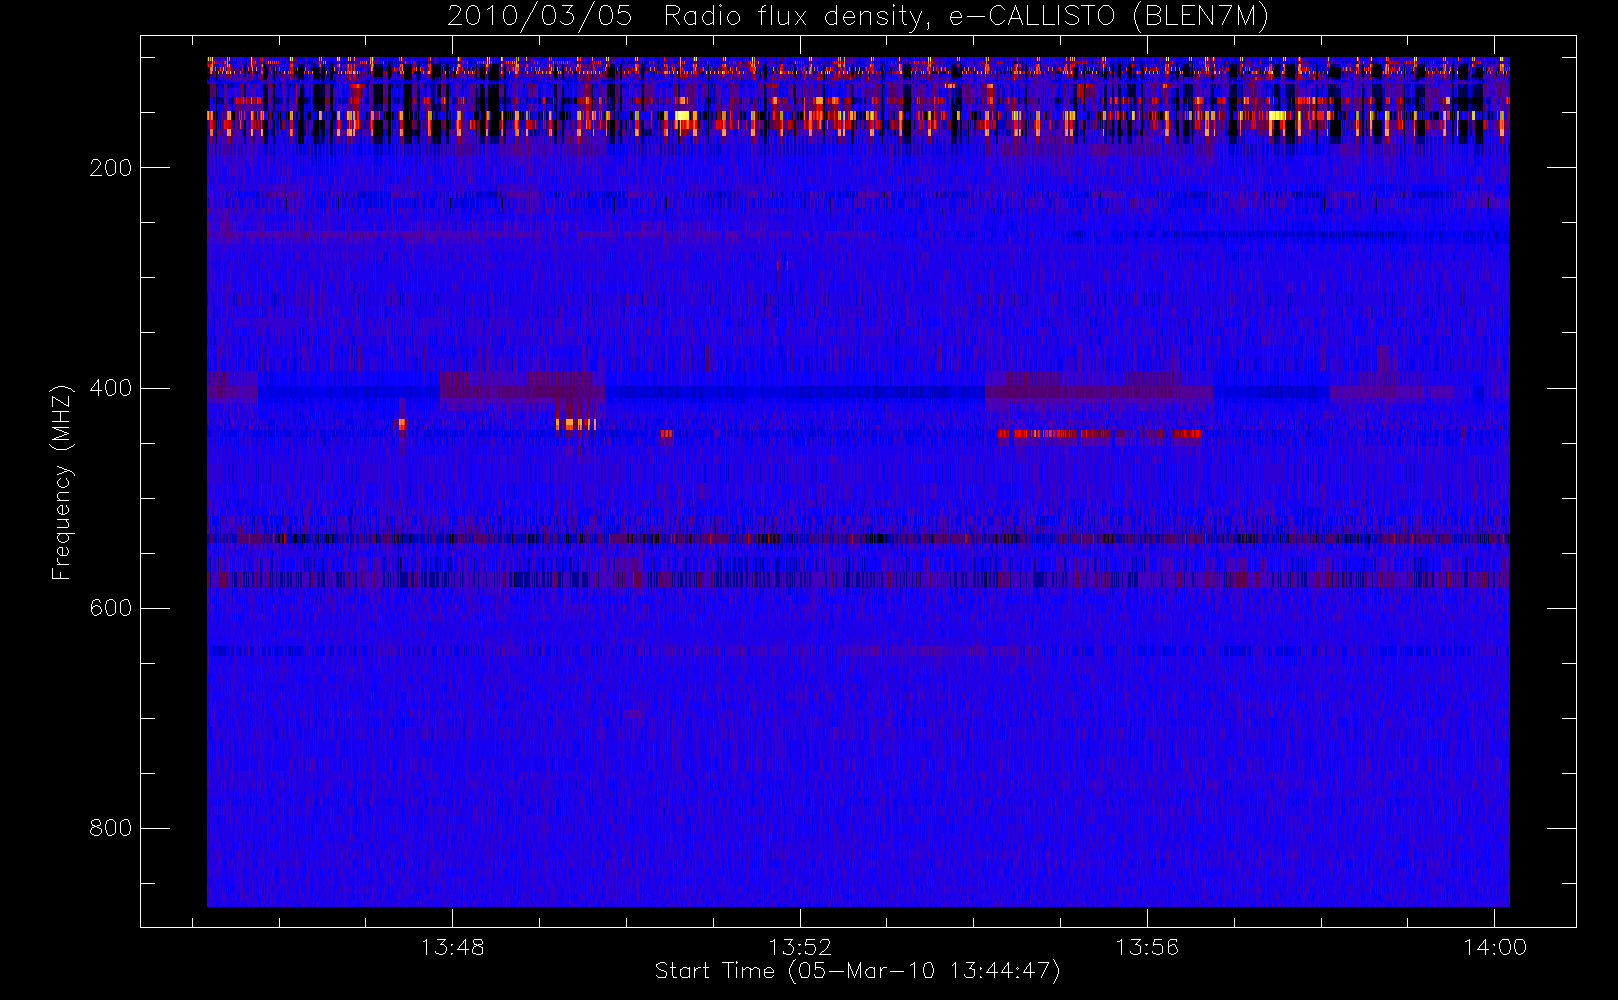Select the 400 frequency tick label
Image resolution: width=1618 pixels, height=1000 pixels.
coord(110,388)
